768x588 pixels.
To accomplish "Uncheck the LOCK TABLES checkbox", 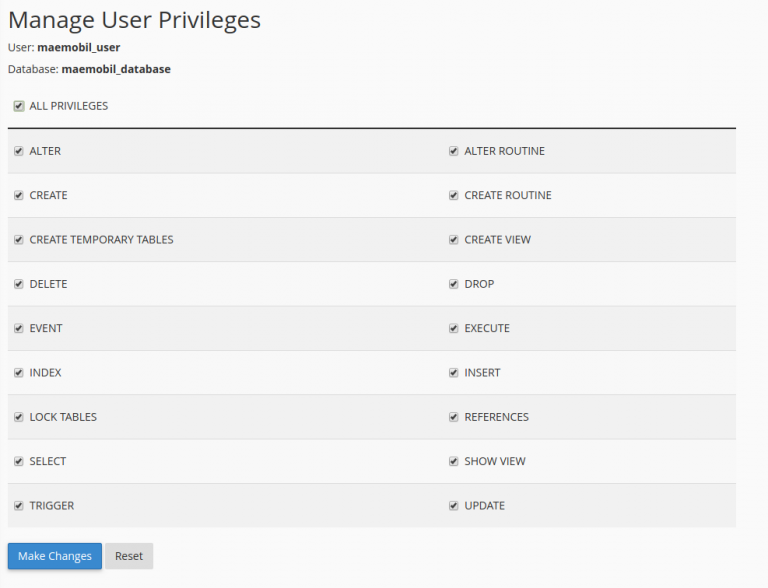I will click(x=19, y=417).
